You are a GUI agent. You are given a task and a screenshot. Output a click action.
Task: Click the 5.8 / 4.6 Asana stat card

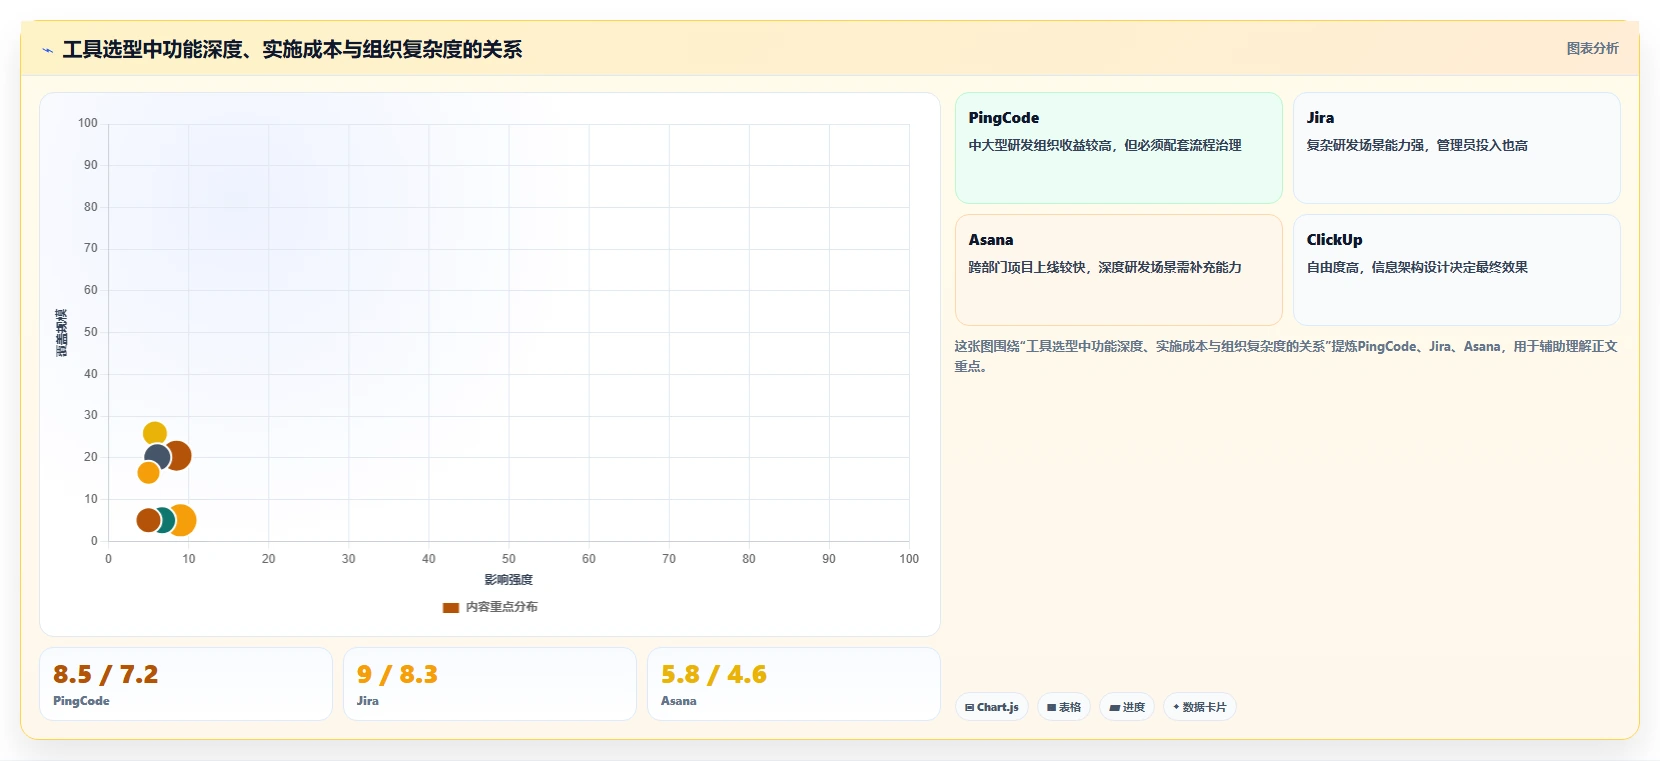(x=794, y=684)
